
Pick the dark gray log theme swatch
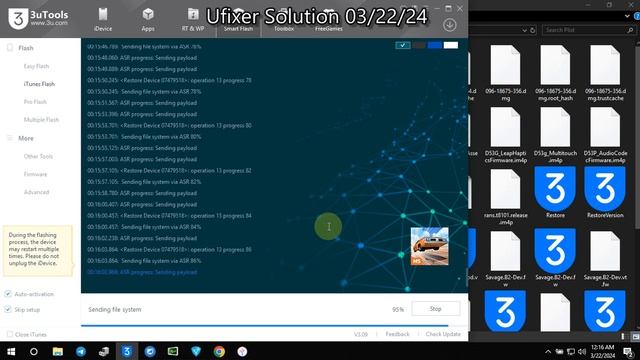[x=419, y=45]
